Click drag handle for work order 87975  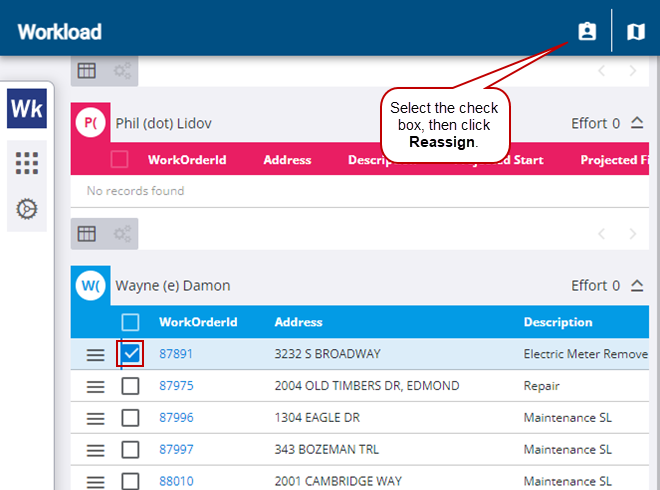95,387
